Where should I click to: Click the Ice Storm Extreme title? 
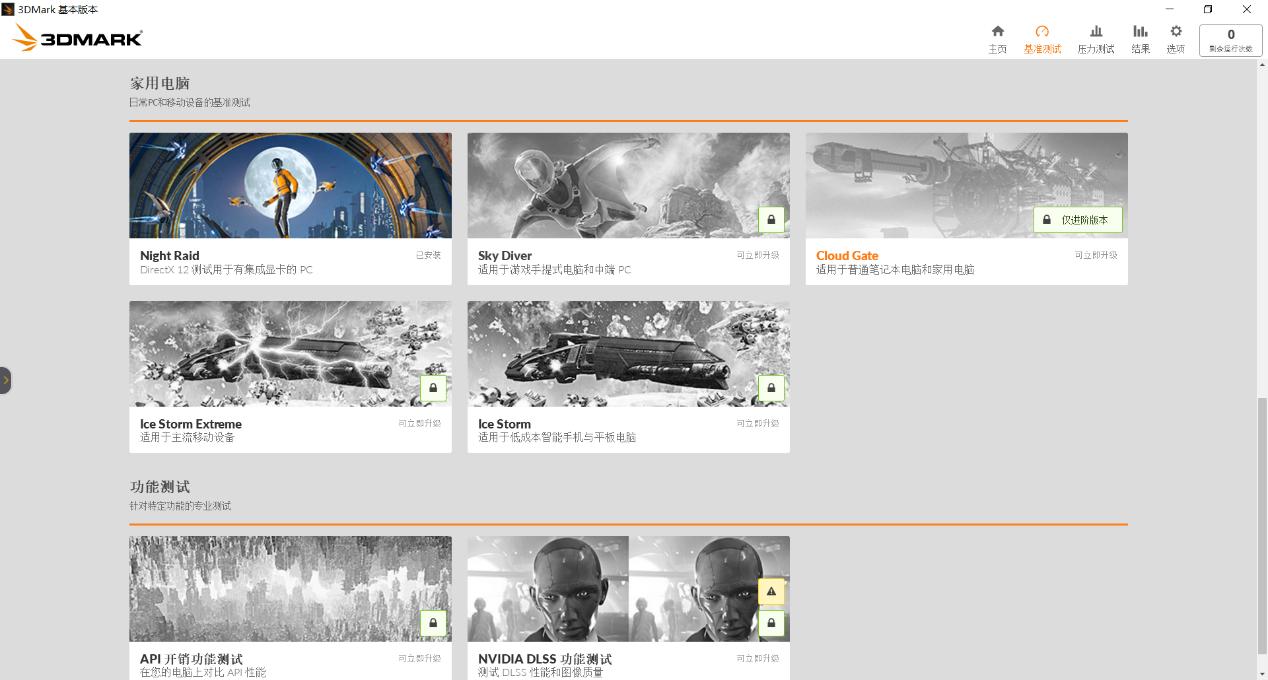tap(191, 423)
